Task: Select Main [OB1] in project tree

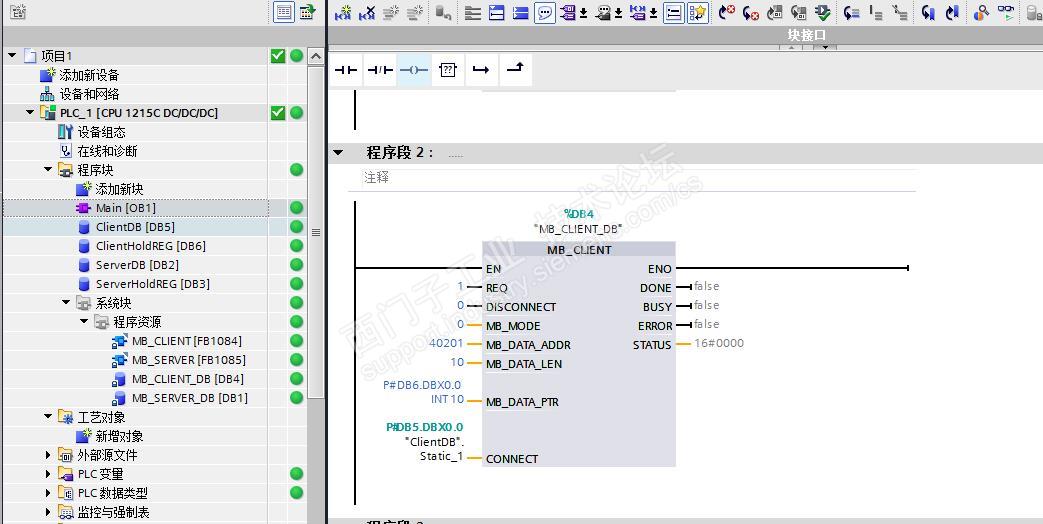Action: click(x=126, y=208)
